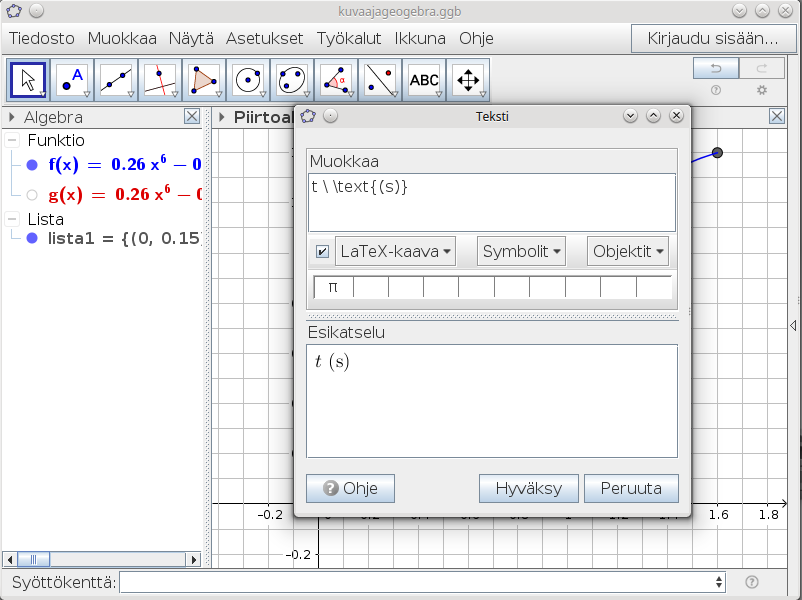Click the Hyväksy button

(528, 489)
